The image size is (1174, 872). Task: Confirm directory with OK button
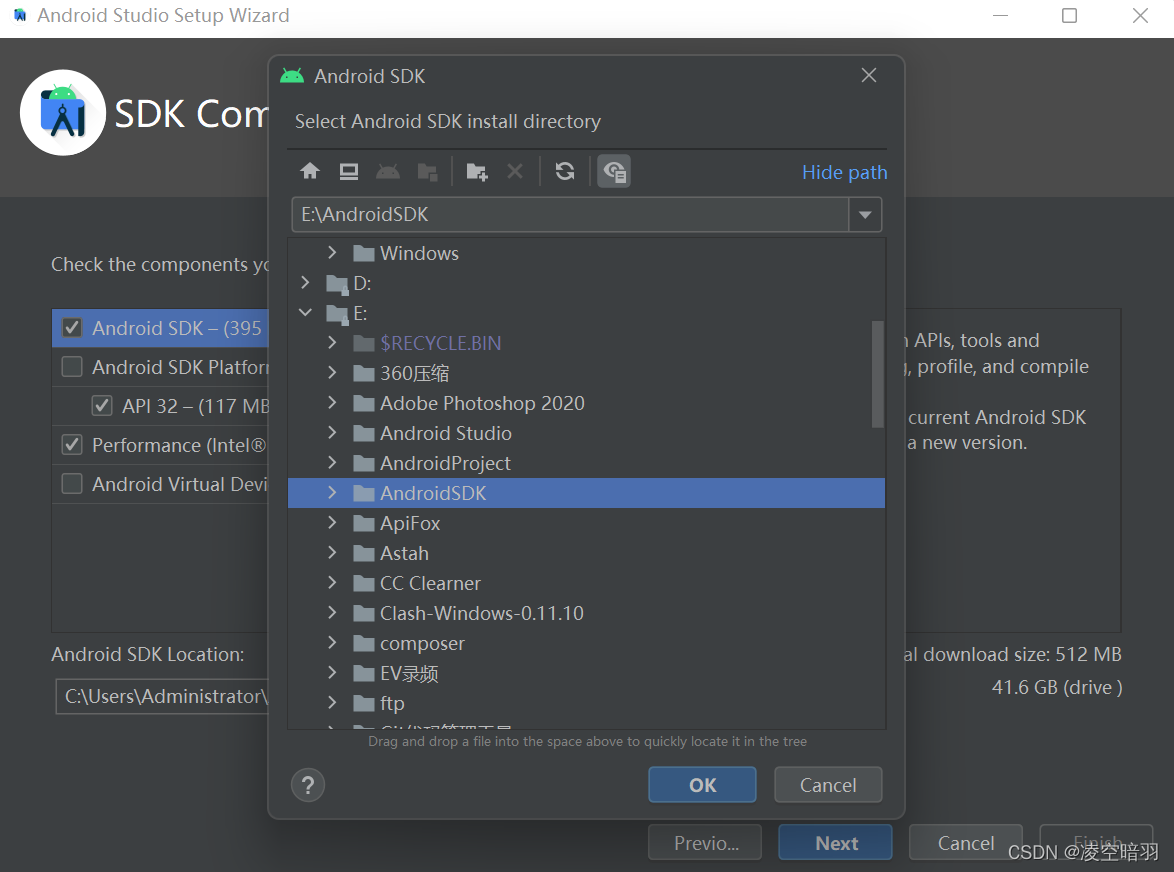pyautogui.click(x=702, y=784)
